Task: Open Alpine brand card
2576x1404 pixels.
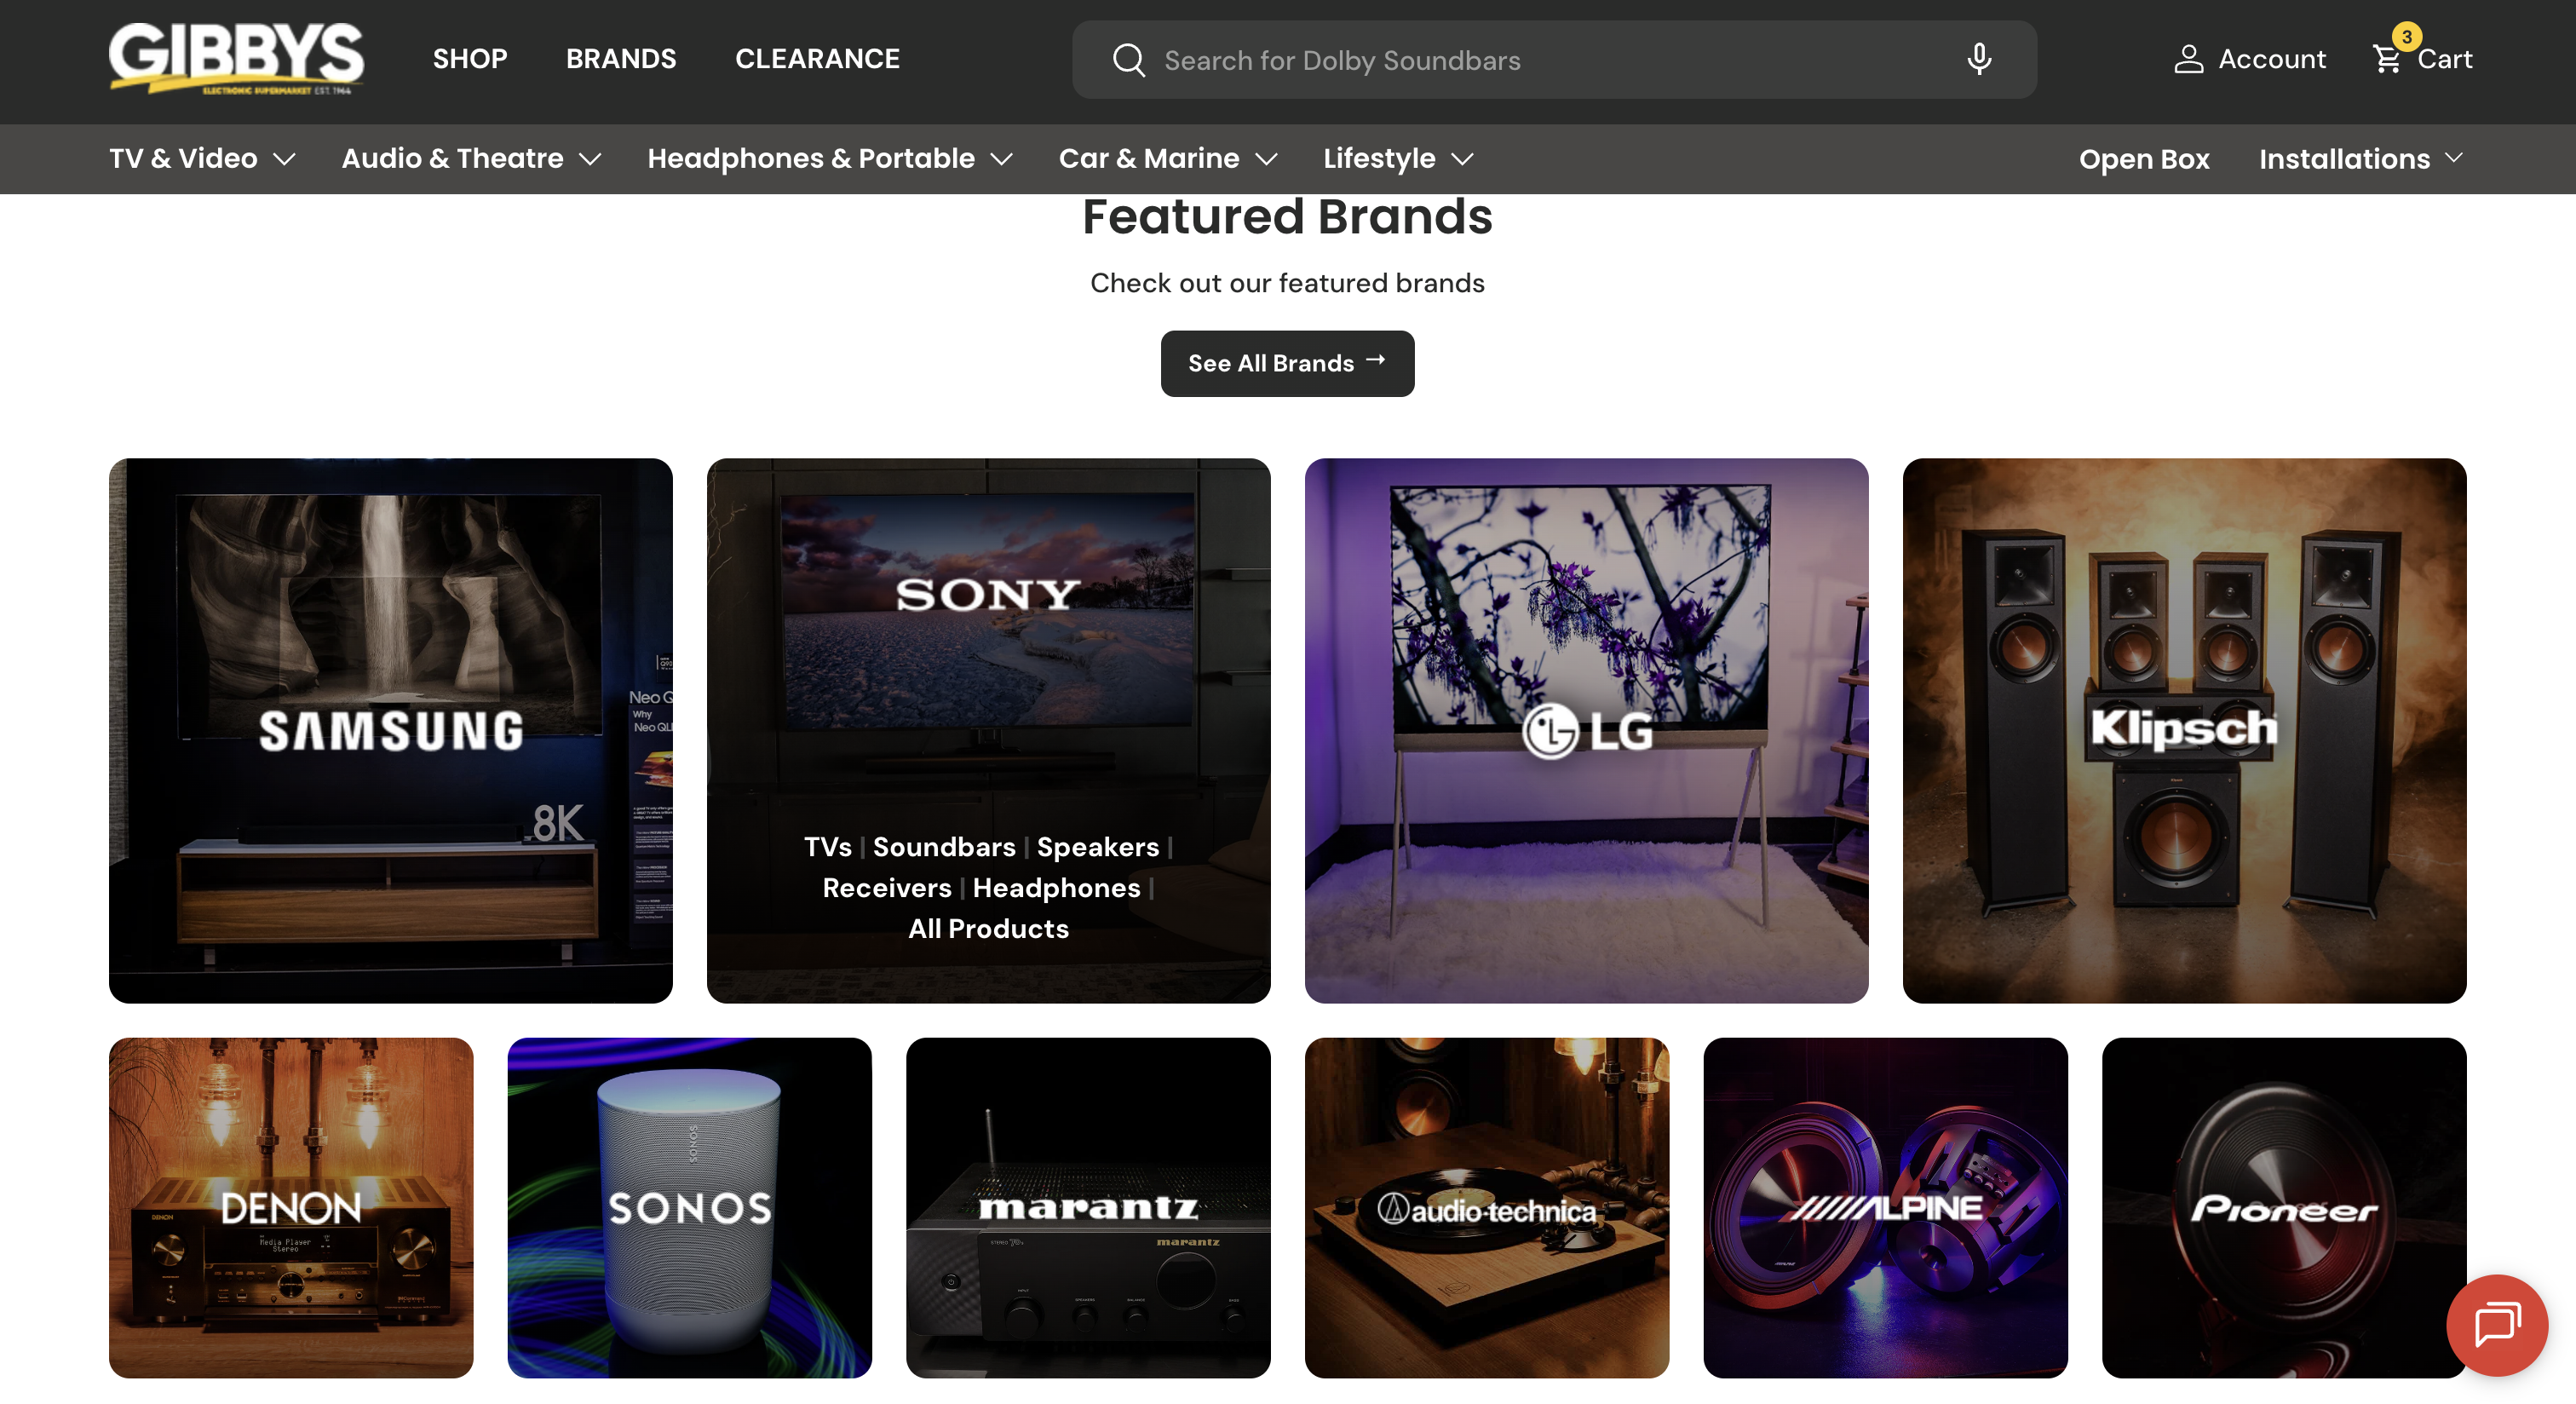Action: click(x=1885, y=1207)
